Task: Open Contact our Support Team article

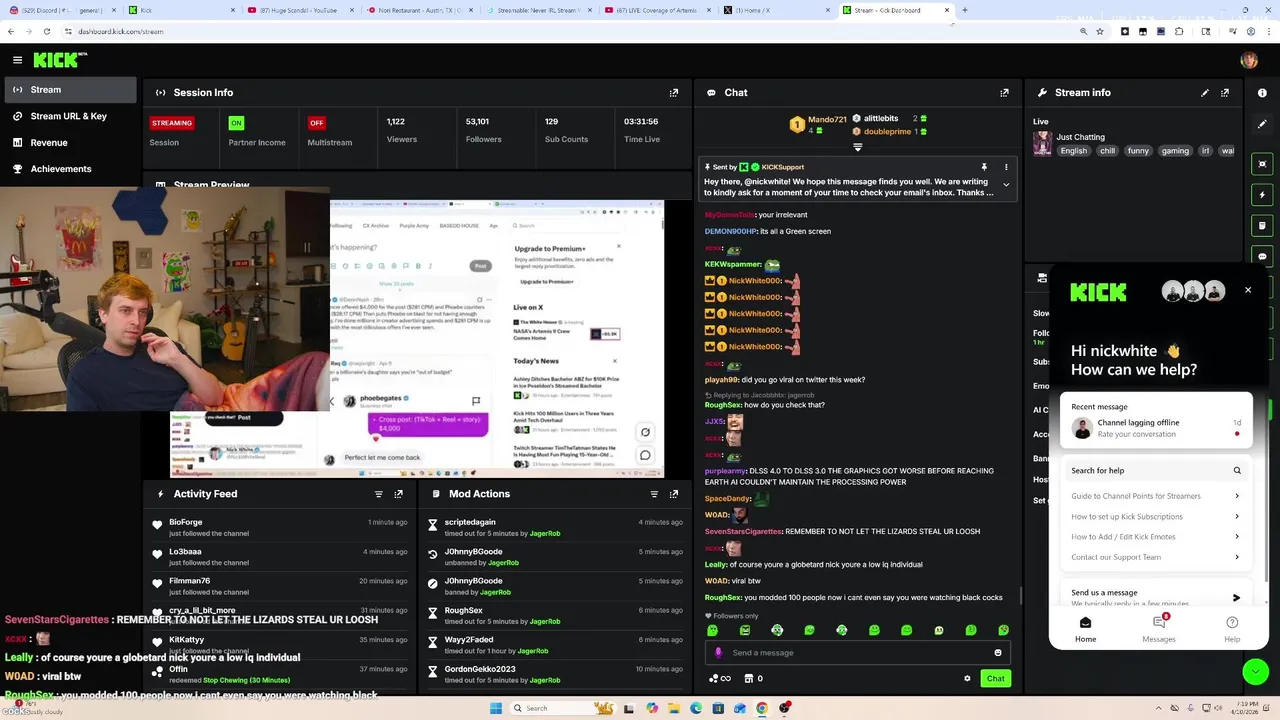Action: (x=1155, y=557)
